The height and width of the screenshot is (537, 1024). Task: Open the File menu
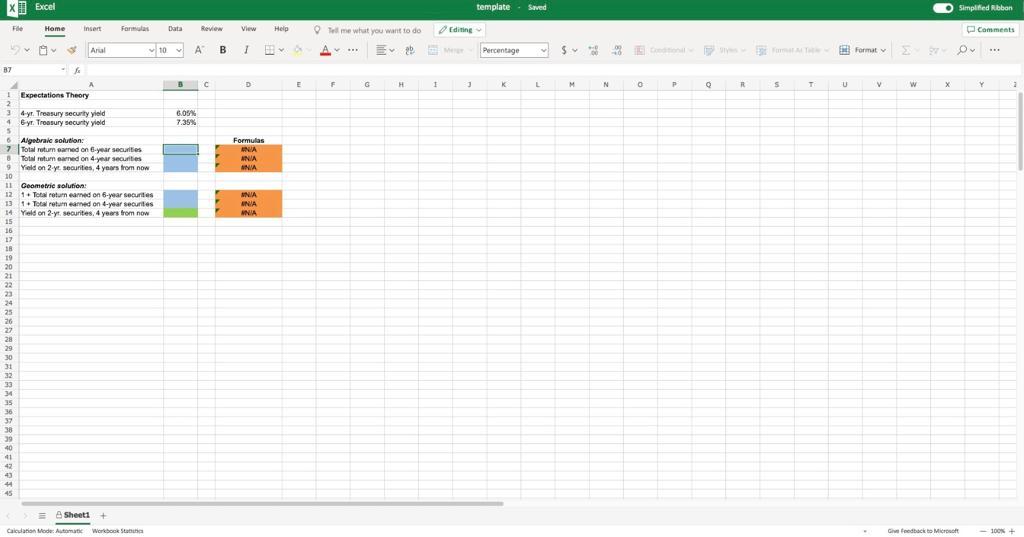coord(18,29)
